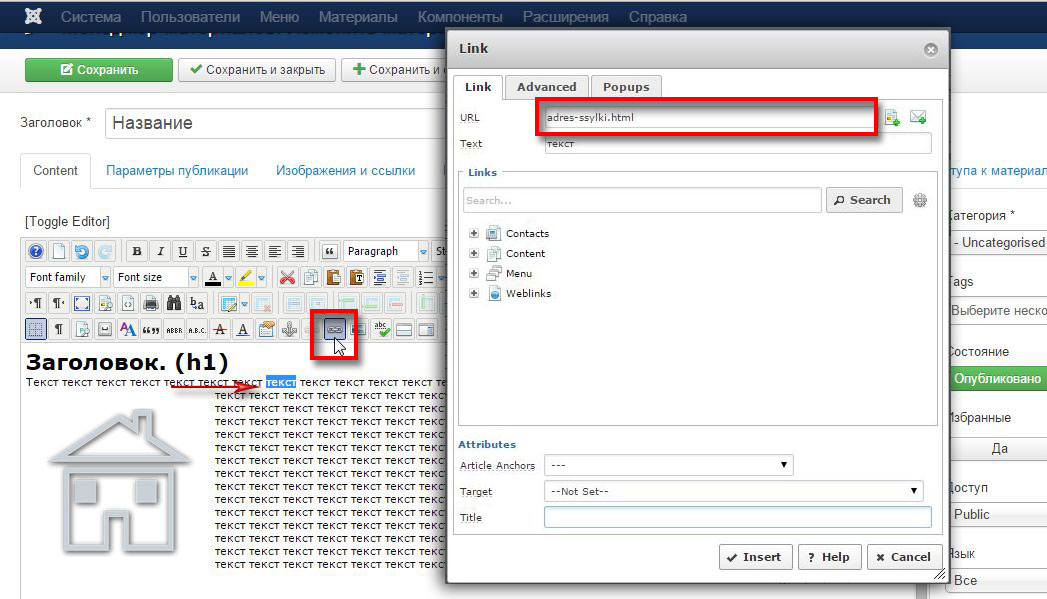This screenshot has height=599, width=1047.
Task: Click the binoculars Find icon
Action: point(174,303)
